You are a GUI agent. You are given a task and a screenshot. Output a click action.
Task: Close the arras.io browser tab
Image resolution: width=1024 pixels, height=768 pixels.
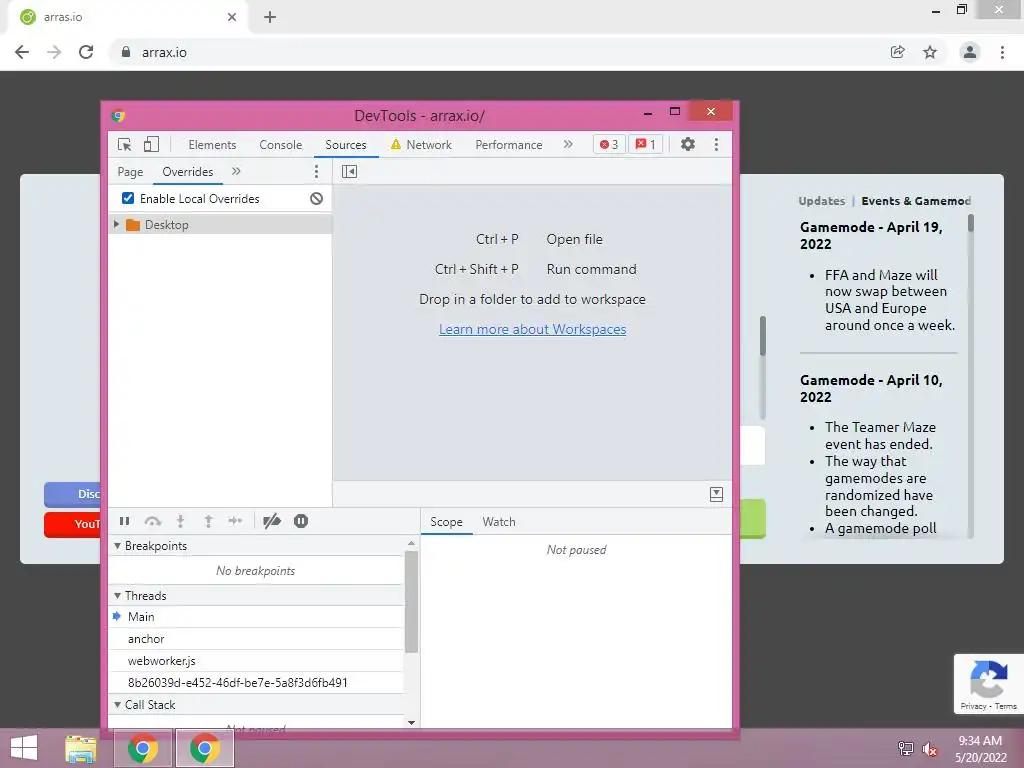coord(232,17)
